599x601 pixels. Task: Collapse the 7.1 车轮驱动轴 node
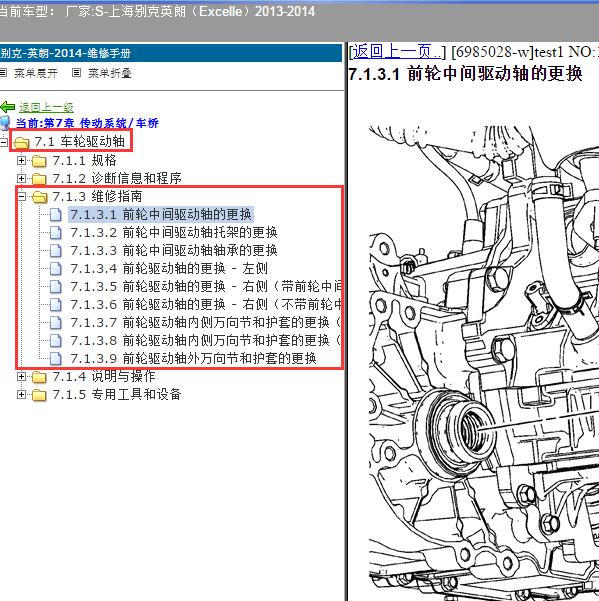(3, 142)
